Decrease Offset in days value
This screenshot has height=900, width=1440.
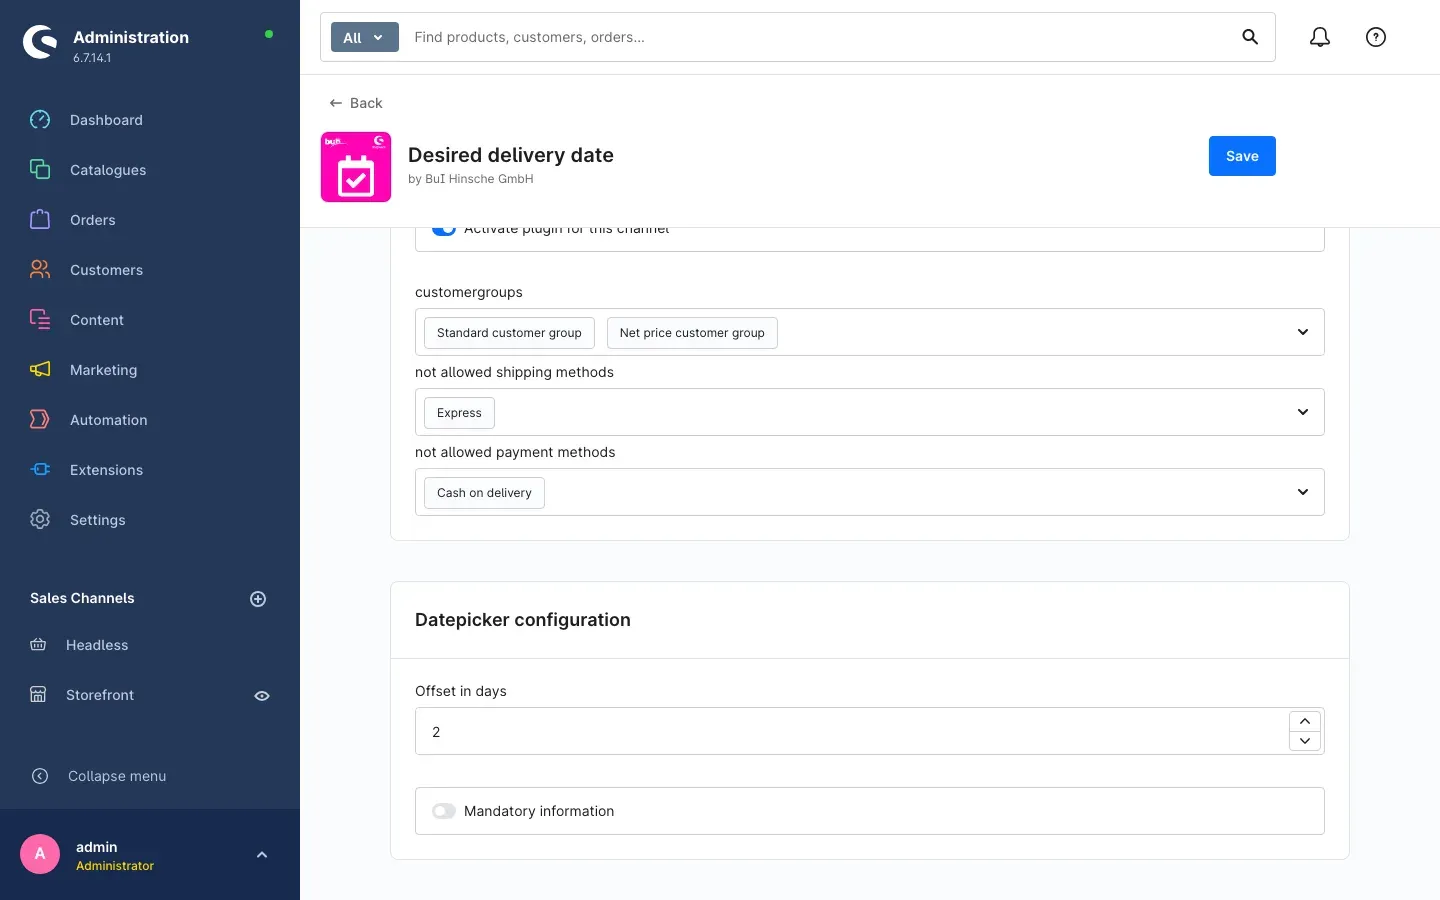tap(1305, 741)
